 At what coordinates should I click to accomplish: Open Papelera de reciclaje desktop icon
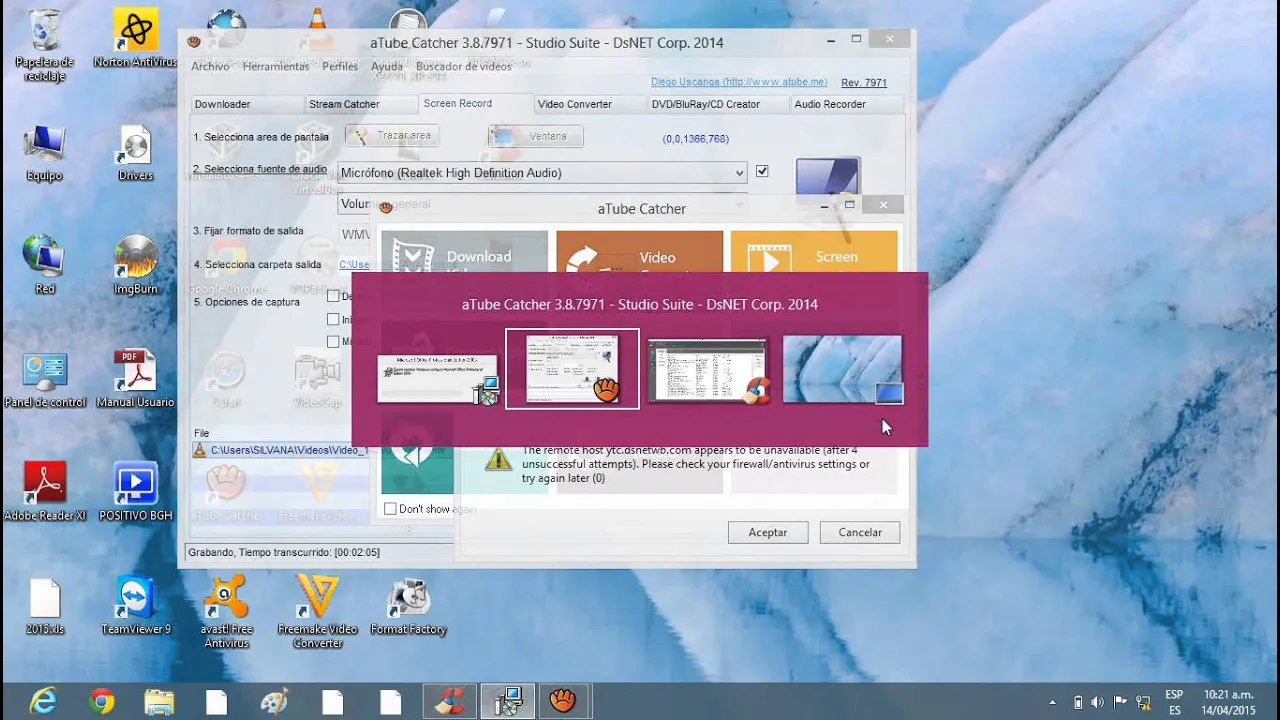[x=45, y=45]
